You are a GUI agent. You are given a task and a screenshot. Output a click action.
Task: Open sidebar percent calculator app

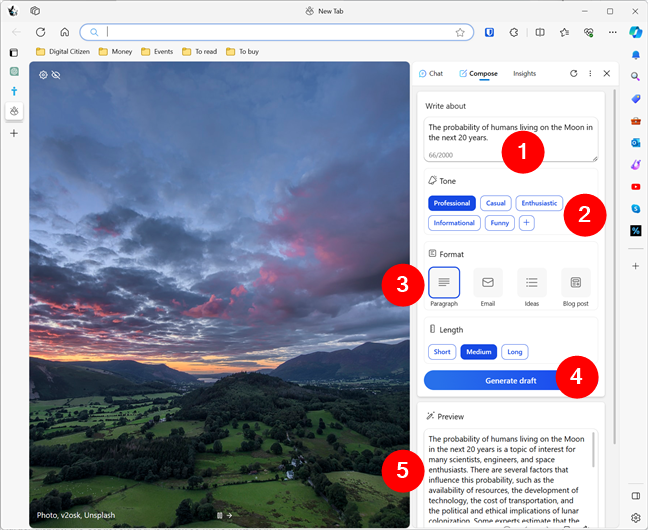tap(636, 231)
